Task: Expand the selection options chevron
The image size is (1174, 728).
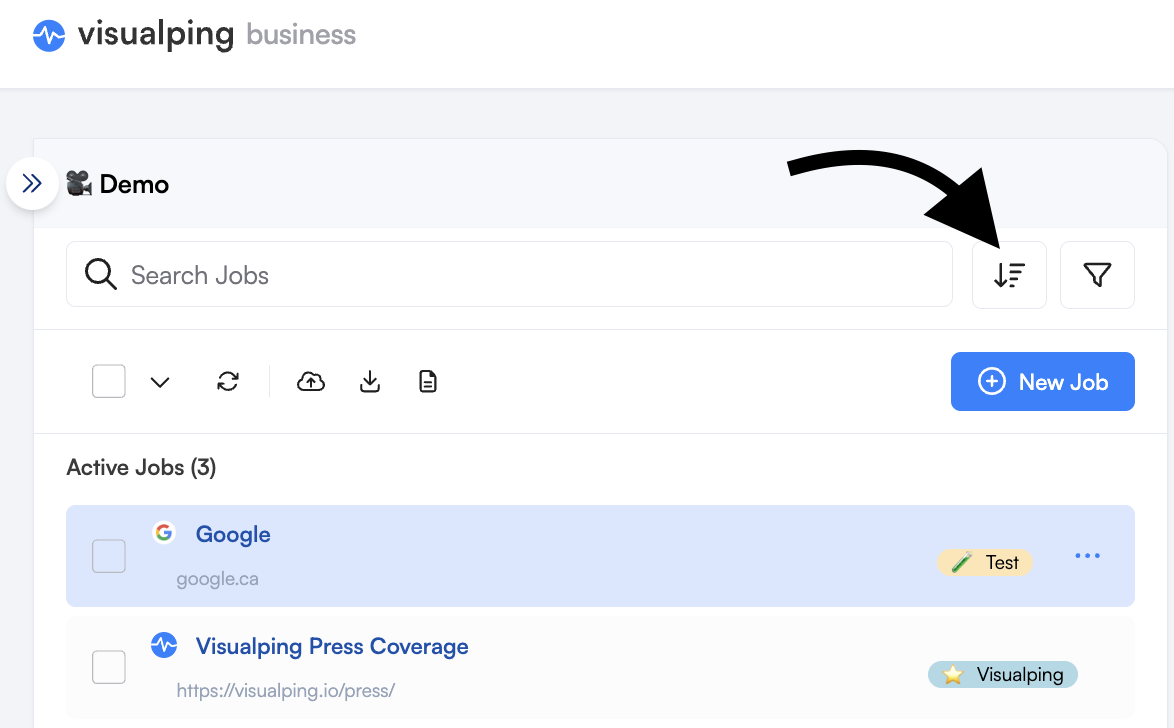Action: point(160,382)
